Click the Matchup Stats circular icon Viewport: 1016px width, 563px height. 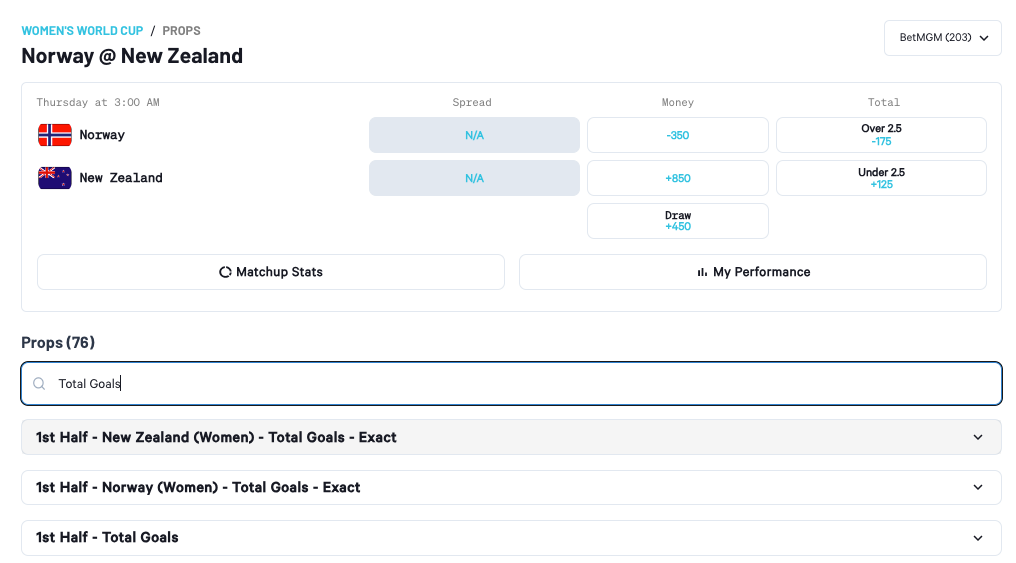tap(225, 272)
